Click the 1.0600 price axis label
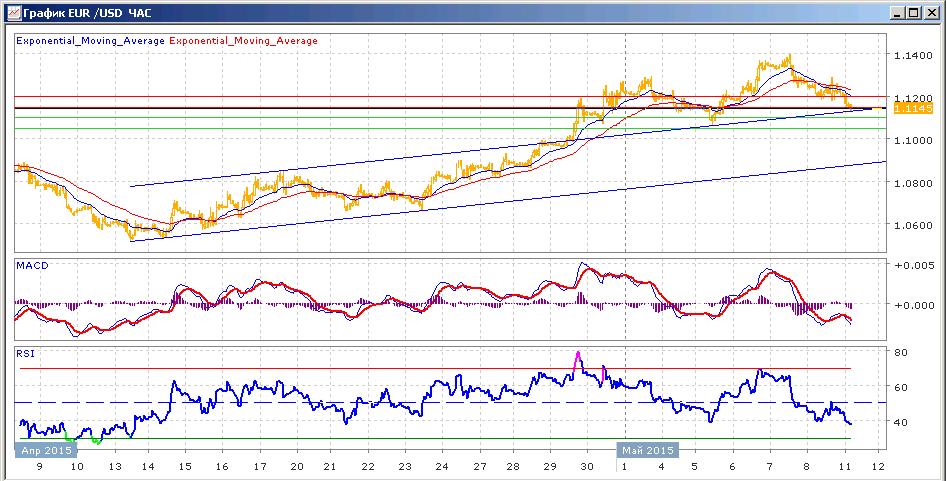This screenshot has height=481, width=946. 912,225
